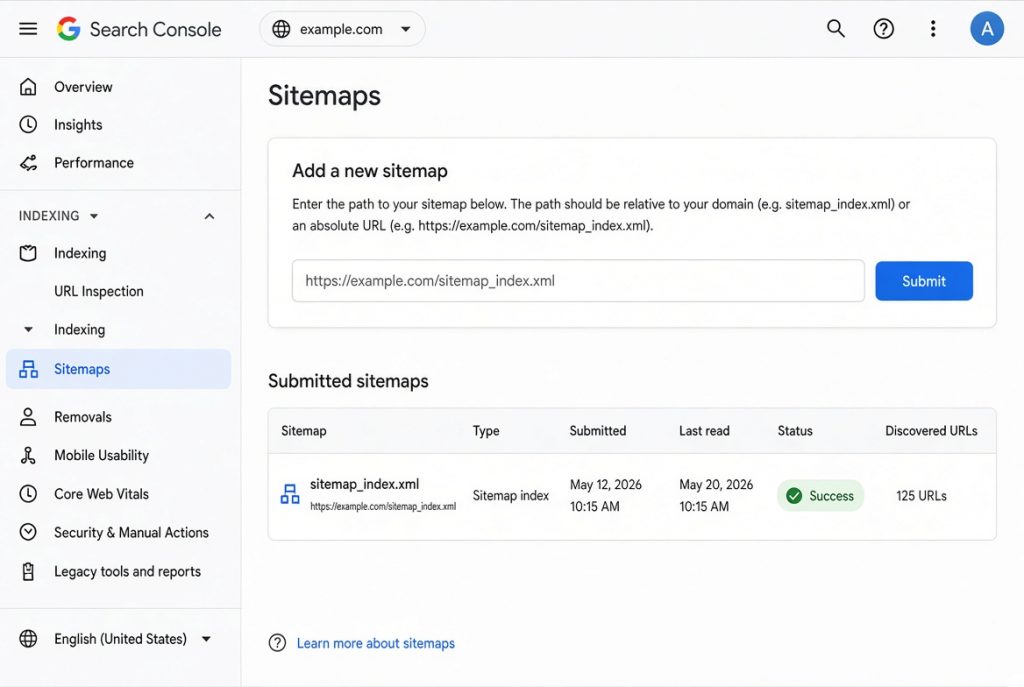
Task: Click the small arrow next to INDEXING header
Action: (94, 216)
